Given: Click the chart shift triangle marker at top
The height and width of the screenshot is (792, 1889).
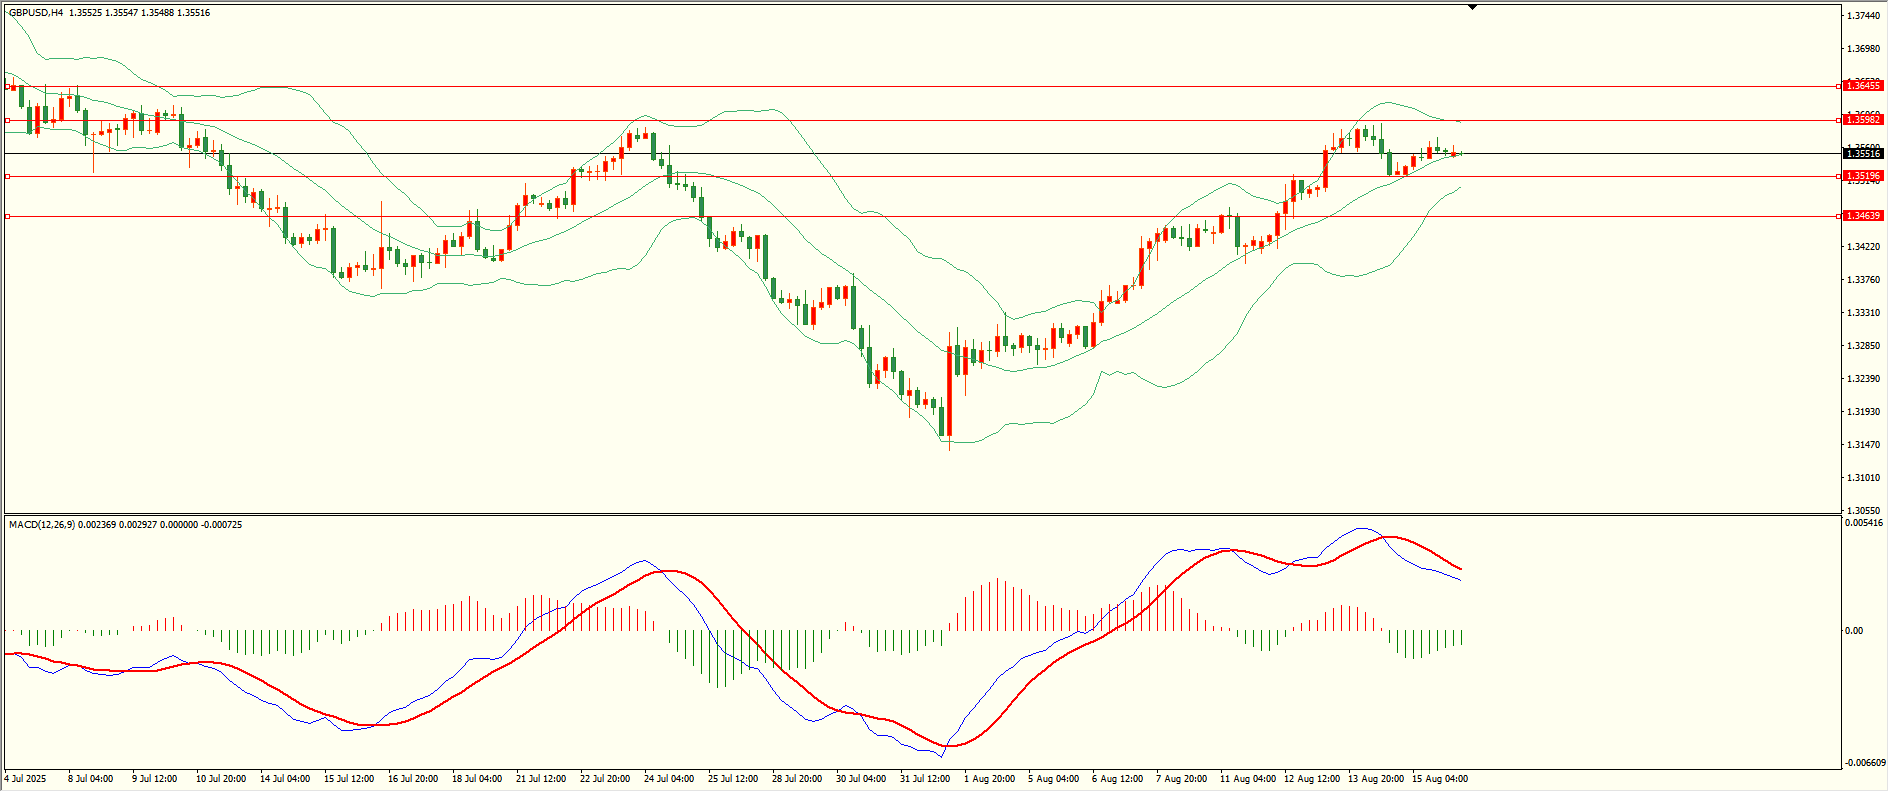Looking at the screenshot, I should tap(1472, 8).
